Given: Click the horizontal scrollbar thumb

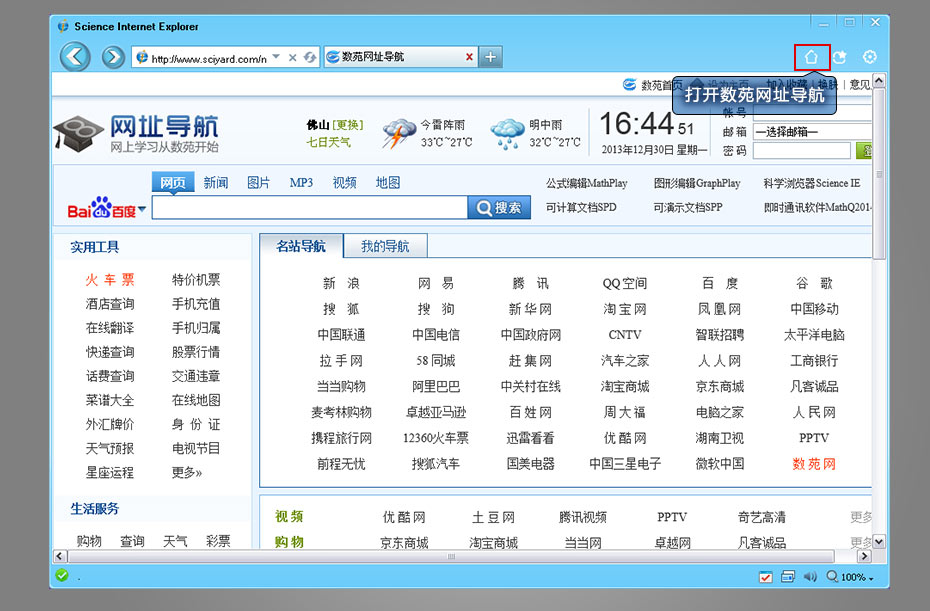Looking at the screenshot, I should pyautogui.click(x=451, y=556).
